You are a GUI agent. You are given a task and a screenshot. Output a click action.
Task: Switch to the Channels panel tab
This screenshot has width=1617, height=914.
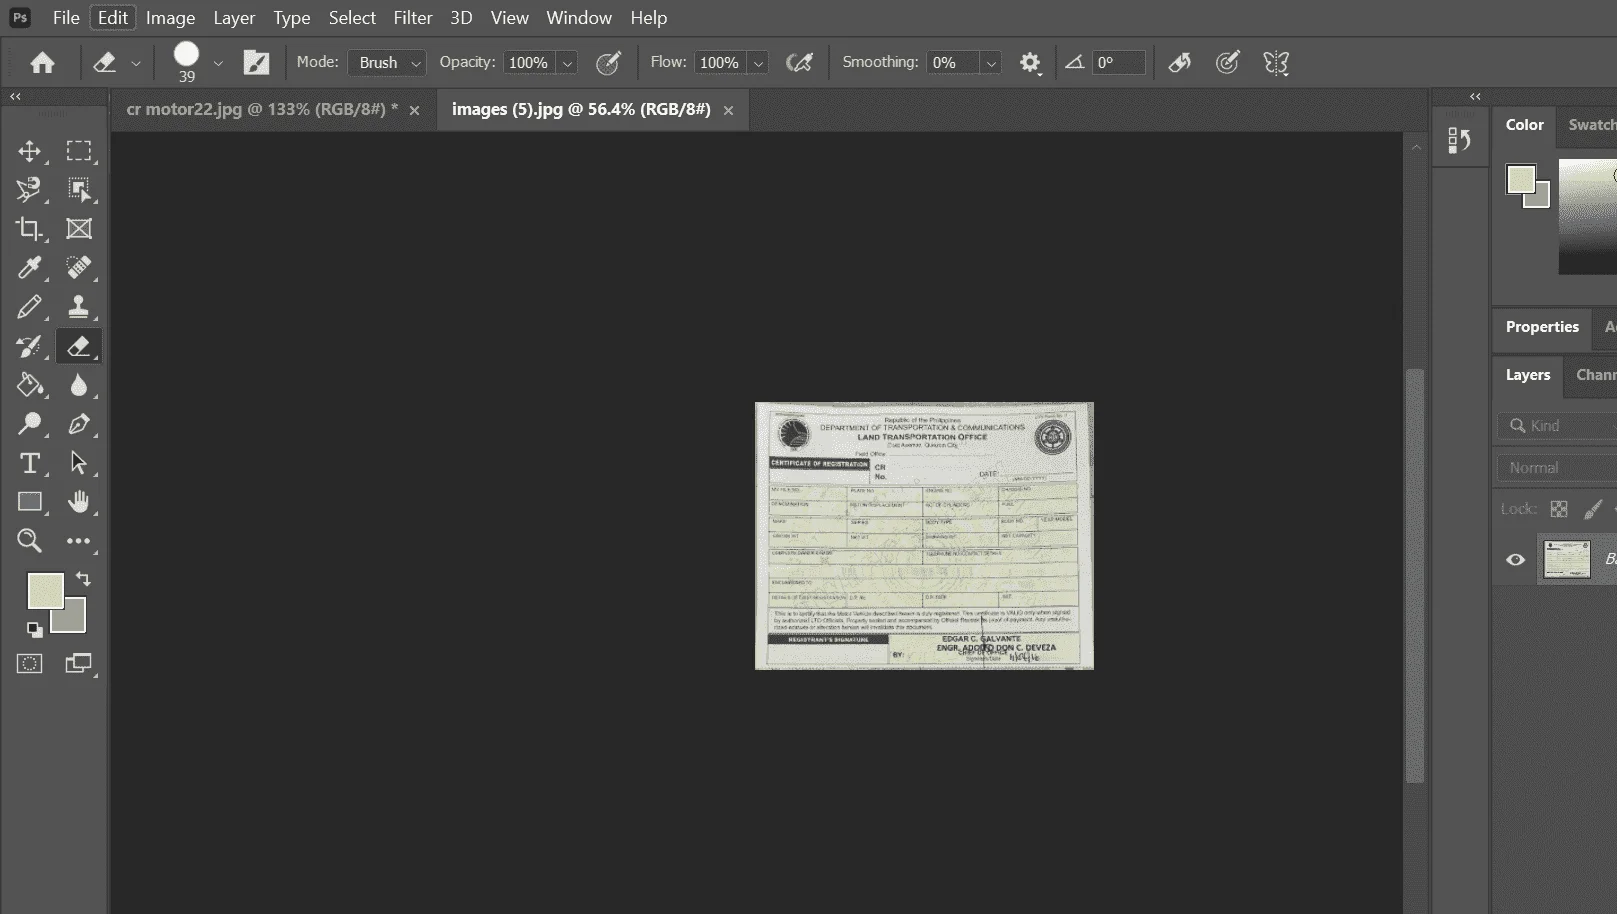(1596, 375)
